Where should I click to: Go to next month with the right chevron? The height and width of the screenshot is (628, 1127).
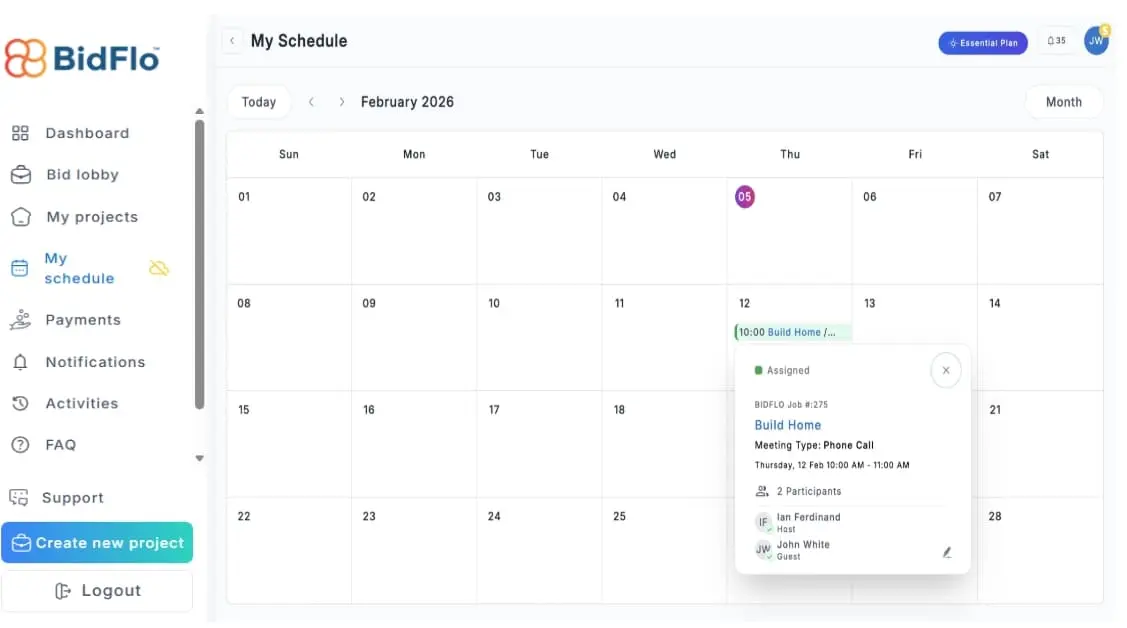341,101
